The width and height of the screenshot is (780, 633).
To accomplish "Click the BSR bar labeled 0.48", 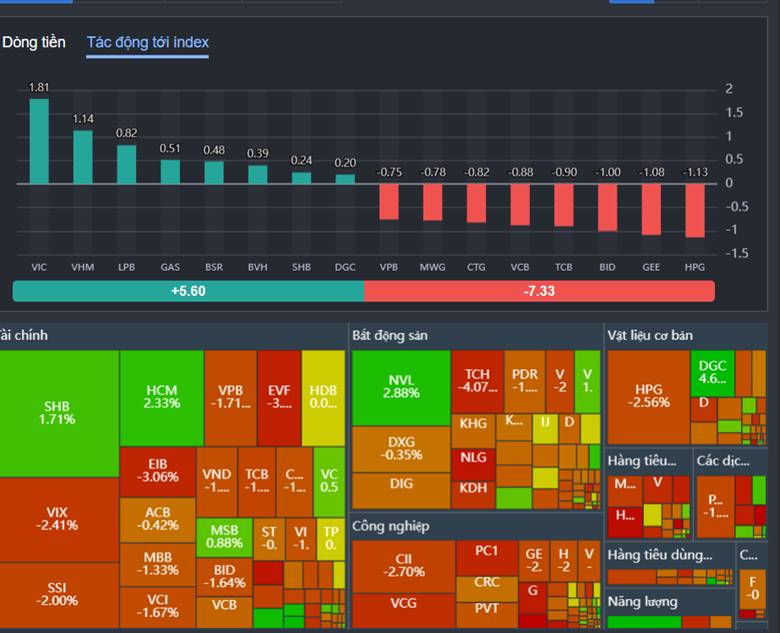I will [214, 173].
